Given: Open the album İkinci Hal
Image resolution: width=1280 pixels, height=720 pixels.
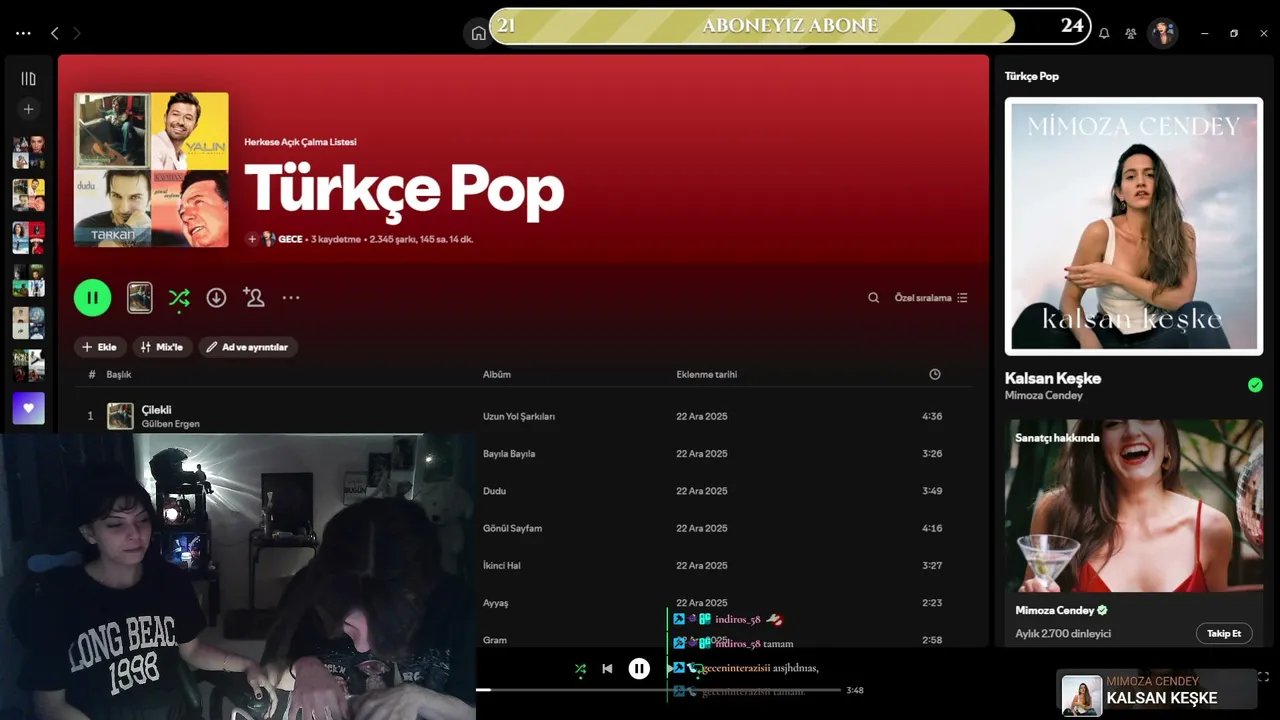Looking at the screenshot, I should click(x=502, y=566).
